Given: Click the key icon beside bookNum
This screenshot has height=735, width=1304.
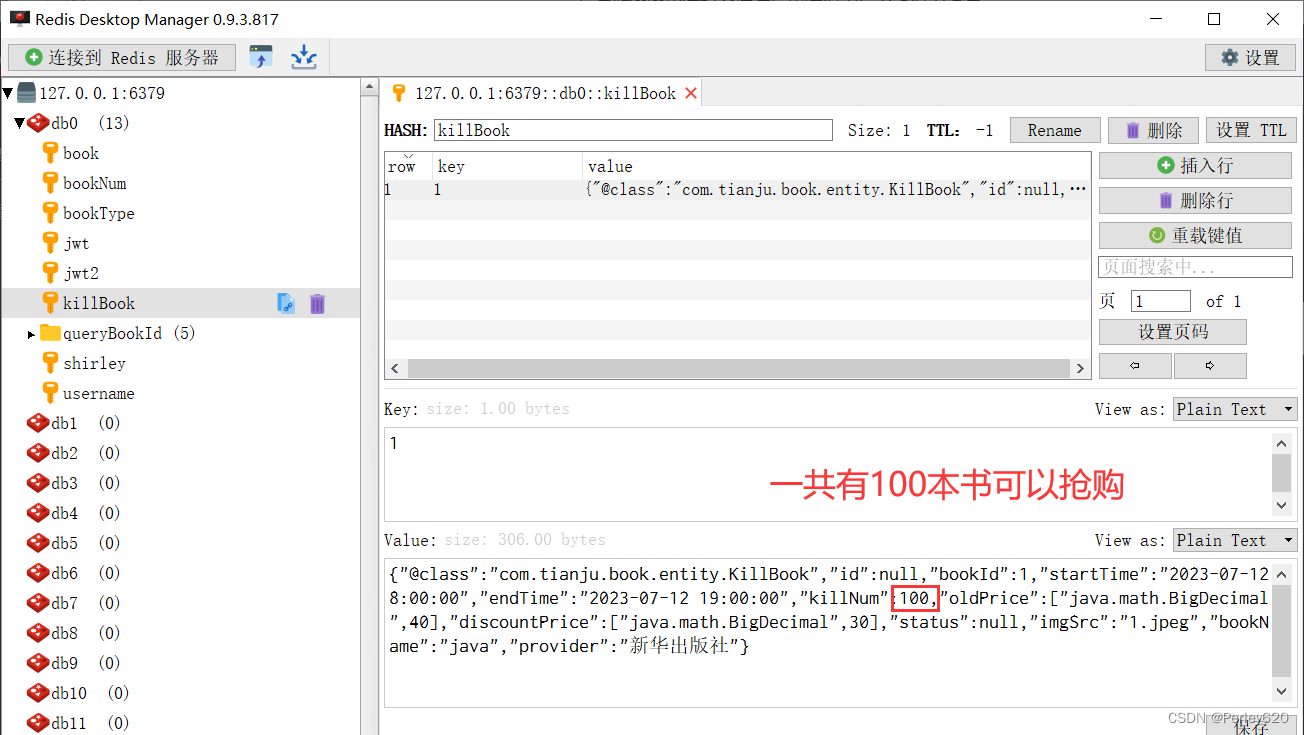Looking at the screenshot, I should pos(51,183).
